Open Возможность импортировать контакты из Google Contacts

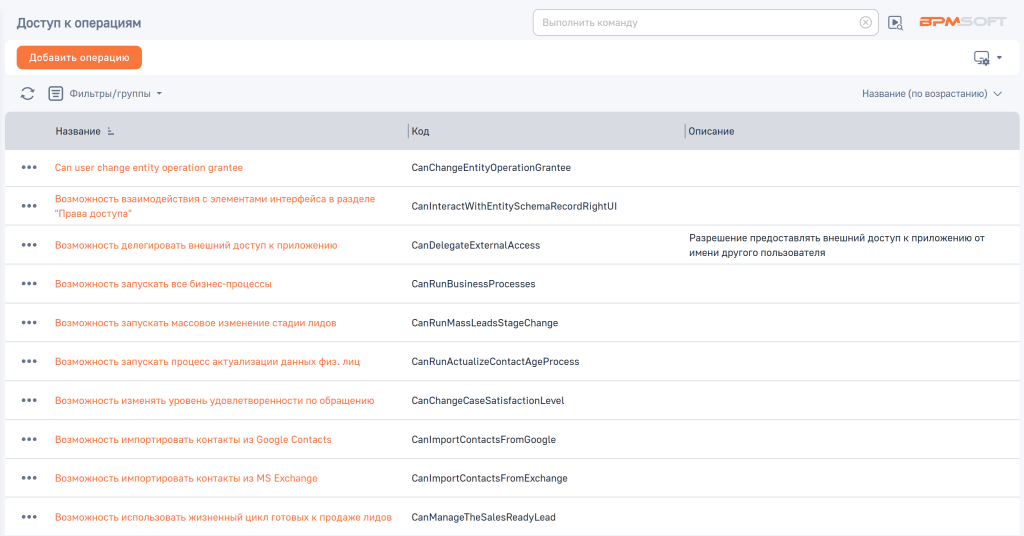193,439
